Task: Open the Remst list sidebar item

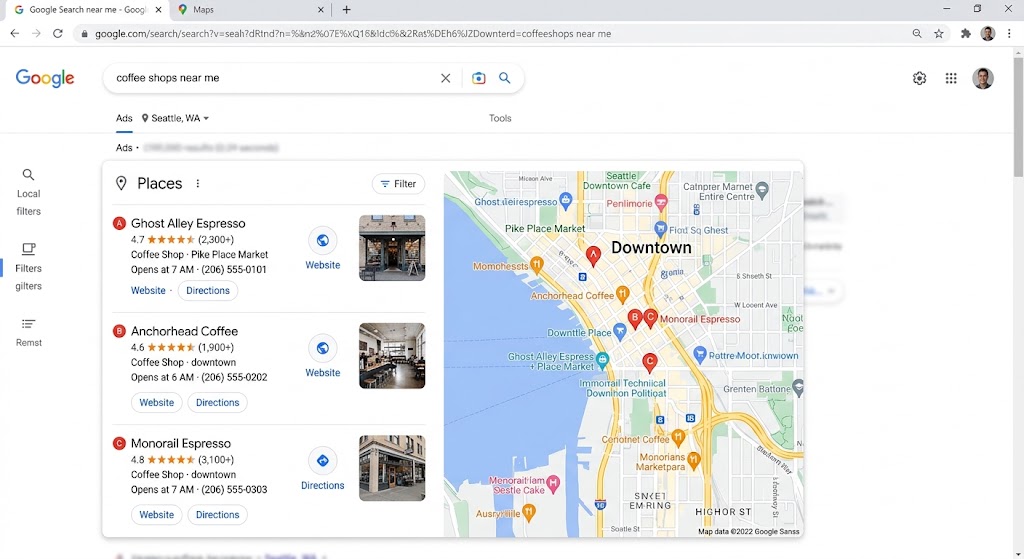Action: [x=28, y=332]
